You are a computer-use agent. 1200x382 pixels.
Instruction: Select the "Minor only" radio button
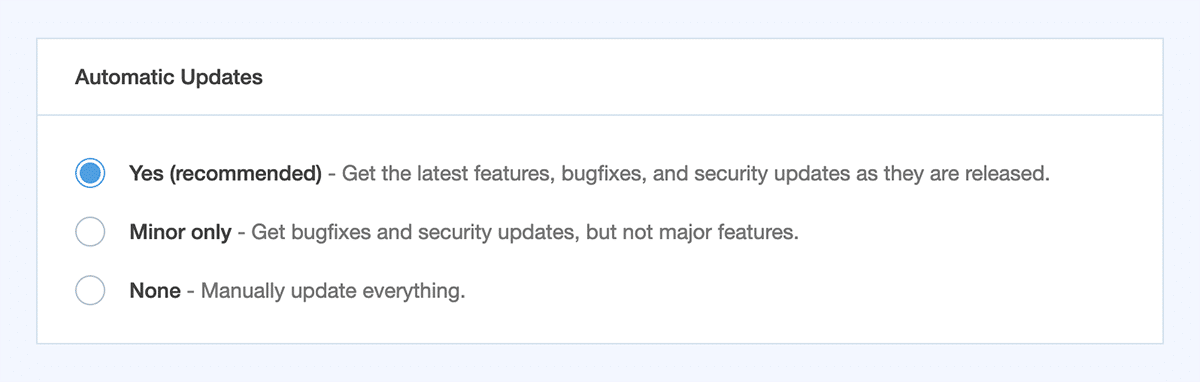(90, 232)
